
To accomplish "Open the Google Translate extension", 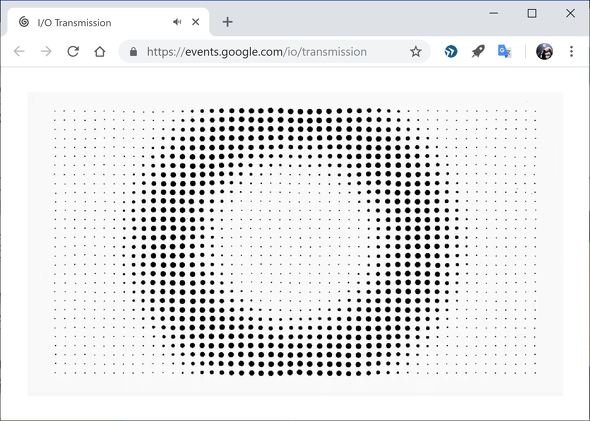I will coord(504,51).
